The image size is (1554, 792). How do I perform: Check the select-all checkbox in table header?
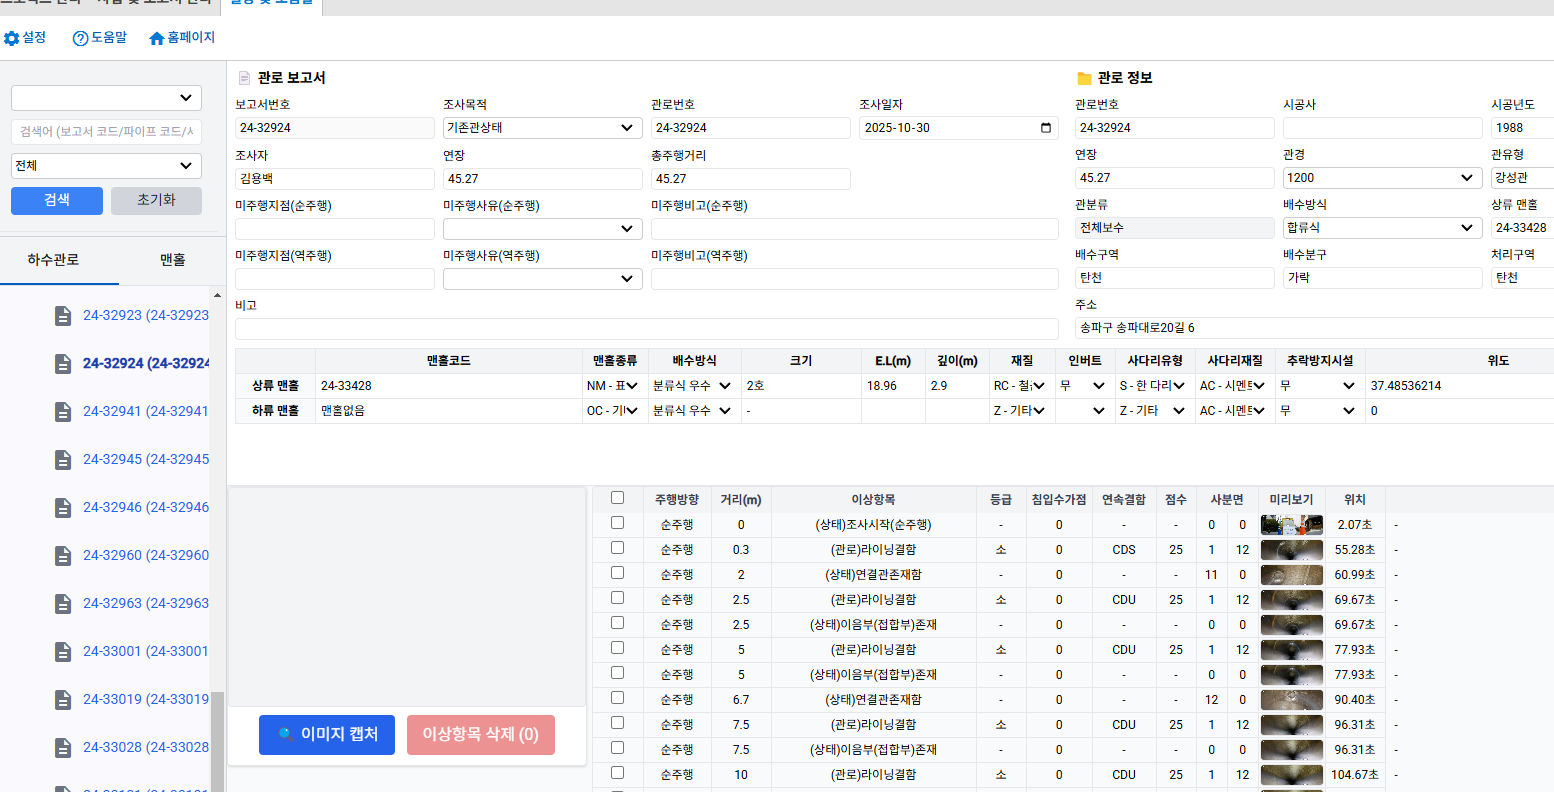[617, 498]
